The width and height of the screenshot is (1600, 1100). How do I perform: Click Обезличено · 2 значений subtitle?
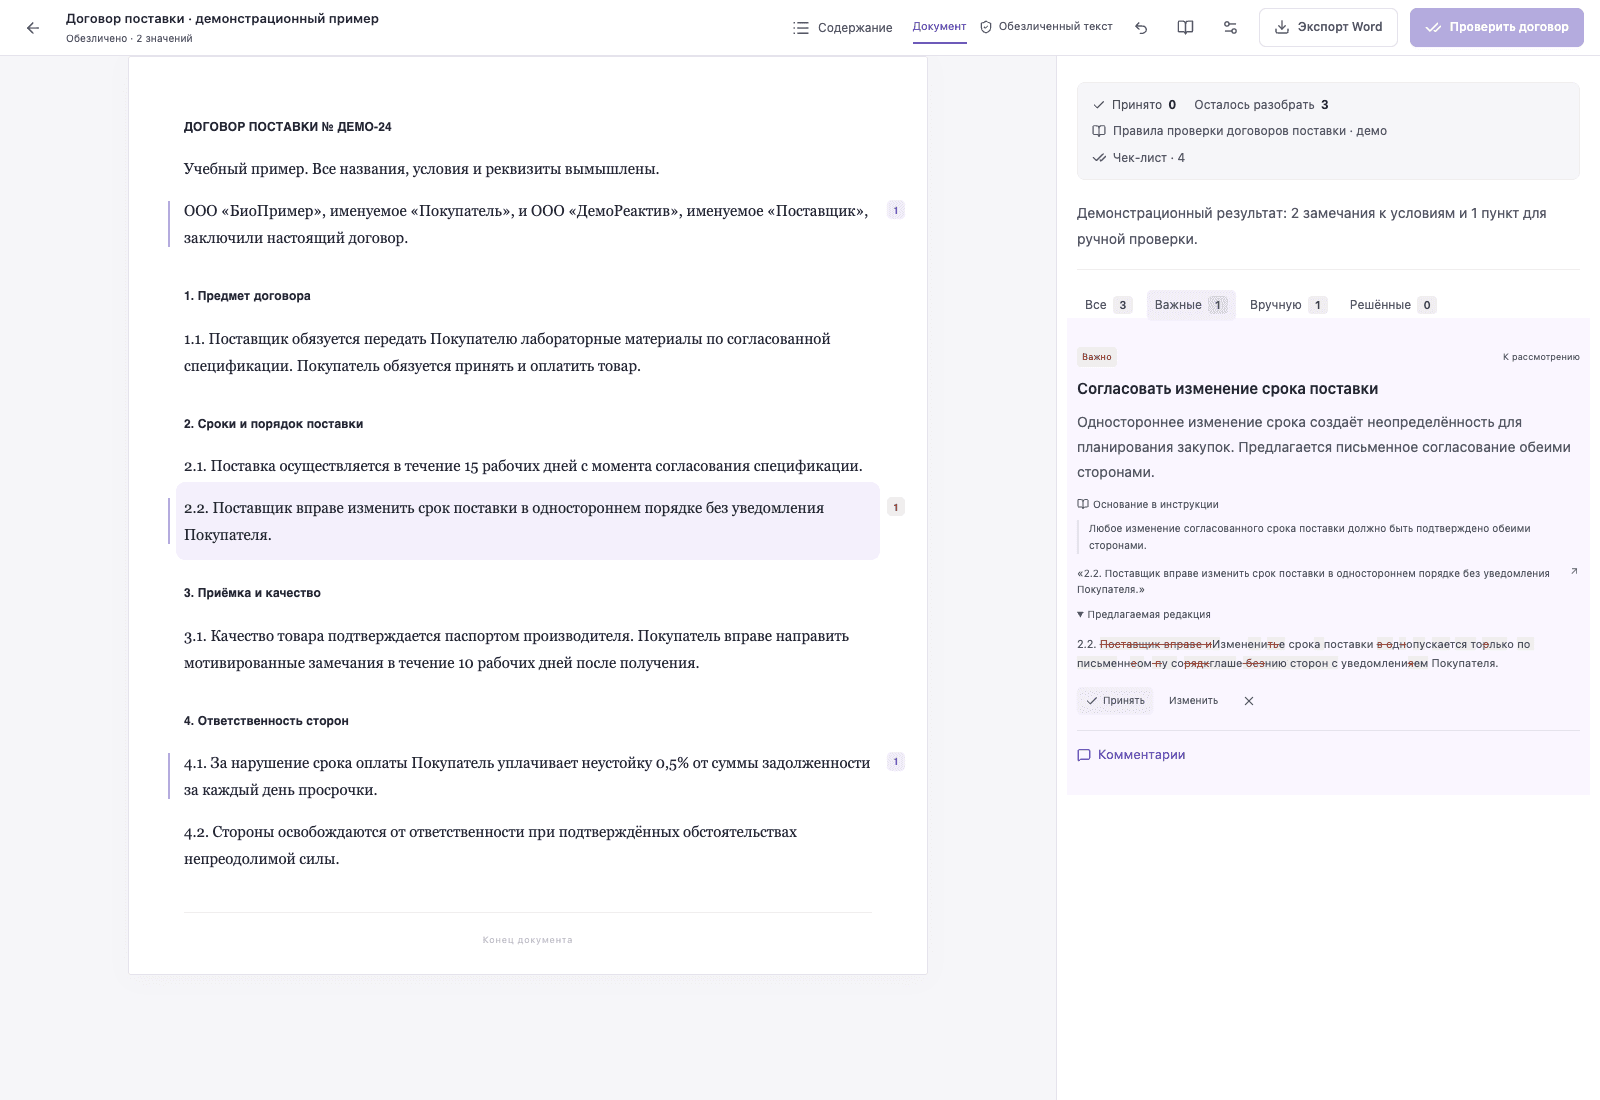[x=129, y=39]
